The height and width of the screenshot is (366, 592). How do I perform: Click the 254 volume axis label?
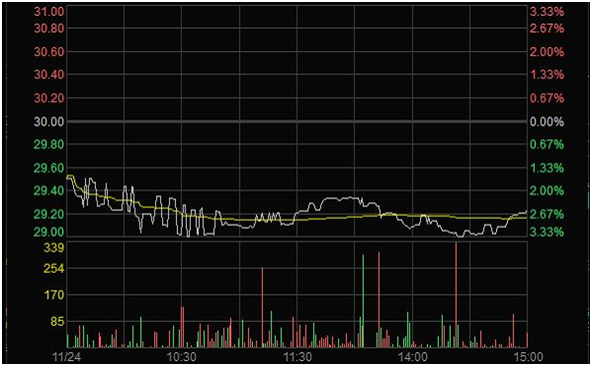click(54, 269)
